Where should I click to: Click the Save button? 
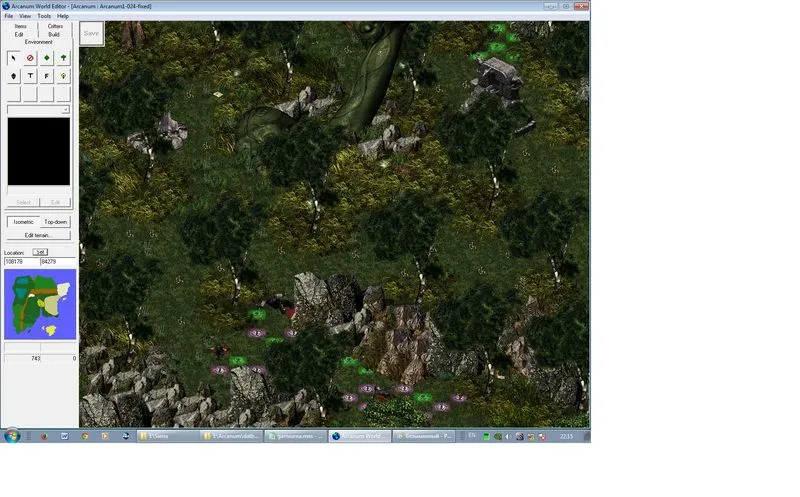[x=92, y=33]
